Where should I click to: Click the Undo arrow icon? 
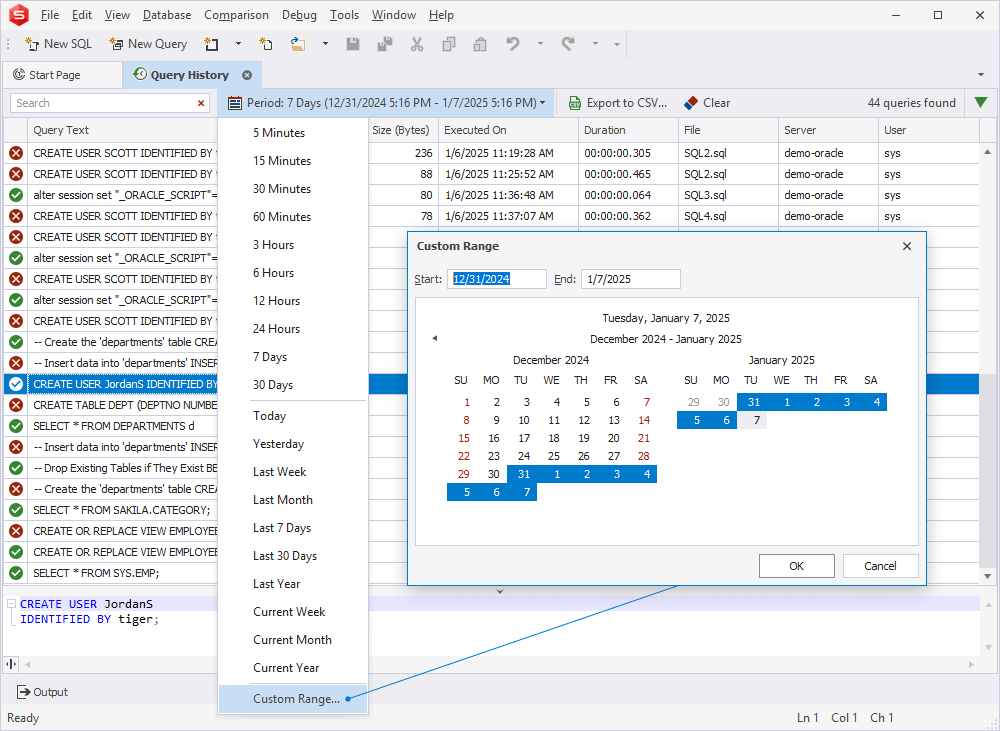tap(513, 44)
